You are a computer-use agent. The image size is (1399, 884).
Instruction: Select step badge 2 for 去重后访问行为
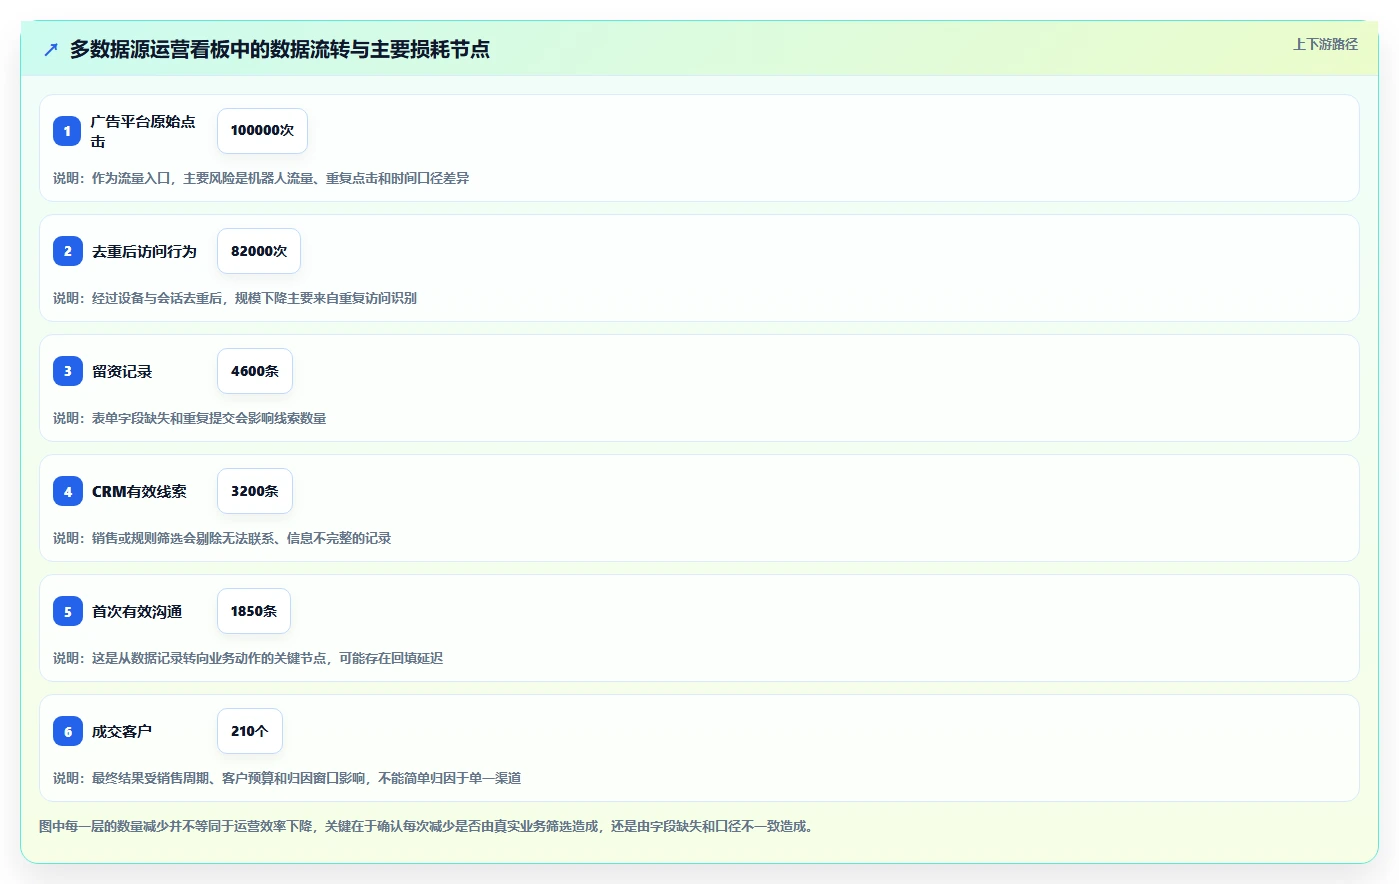coord(68,251)
